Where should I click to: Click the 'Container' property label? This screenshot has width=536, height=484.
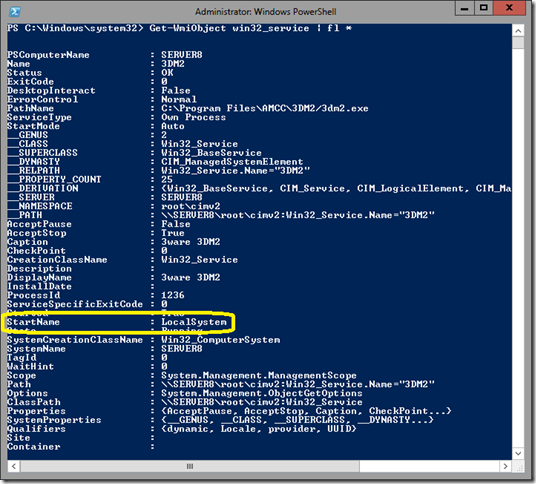coord(34,446)
